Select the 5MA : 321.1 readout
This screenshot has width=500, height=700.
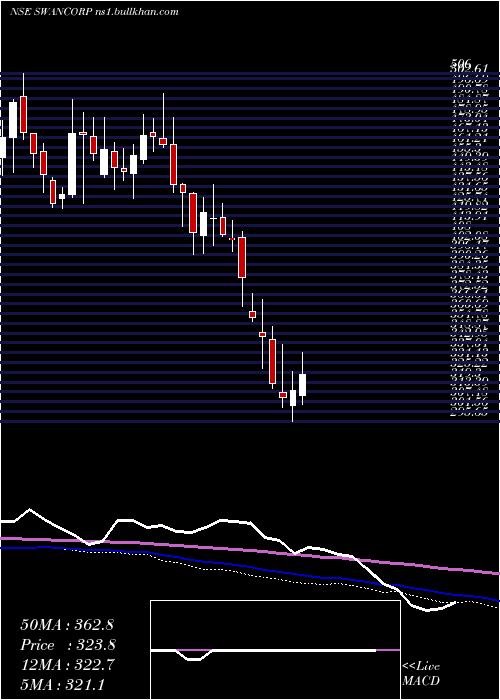tap(63, 684)
